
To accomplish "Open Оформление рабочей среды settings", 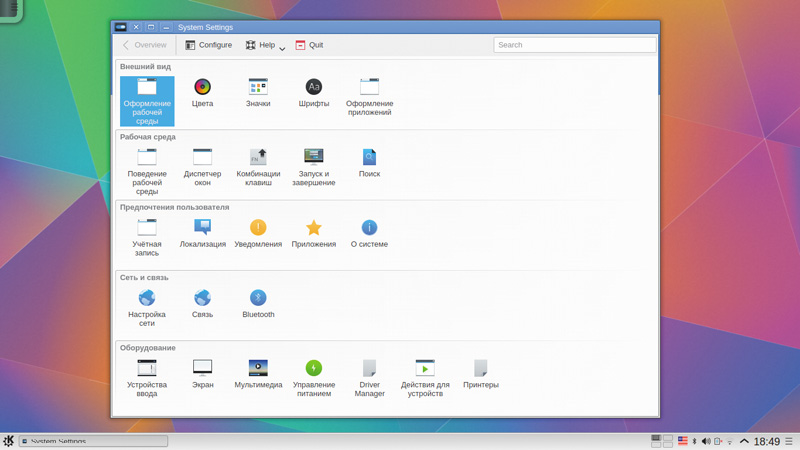I will 147,101.
